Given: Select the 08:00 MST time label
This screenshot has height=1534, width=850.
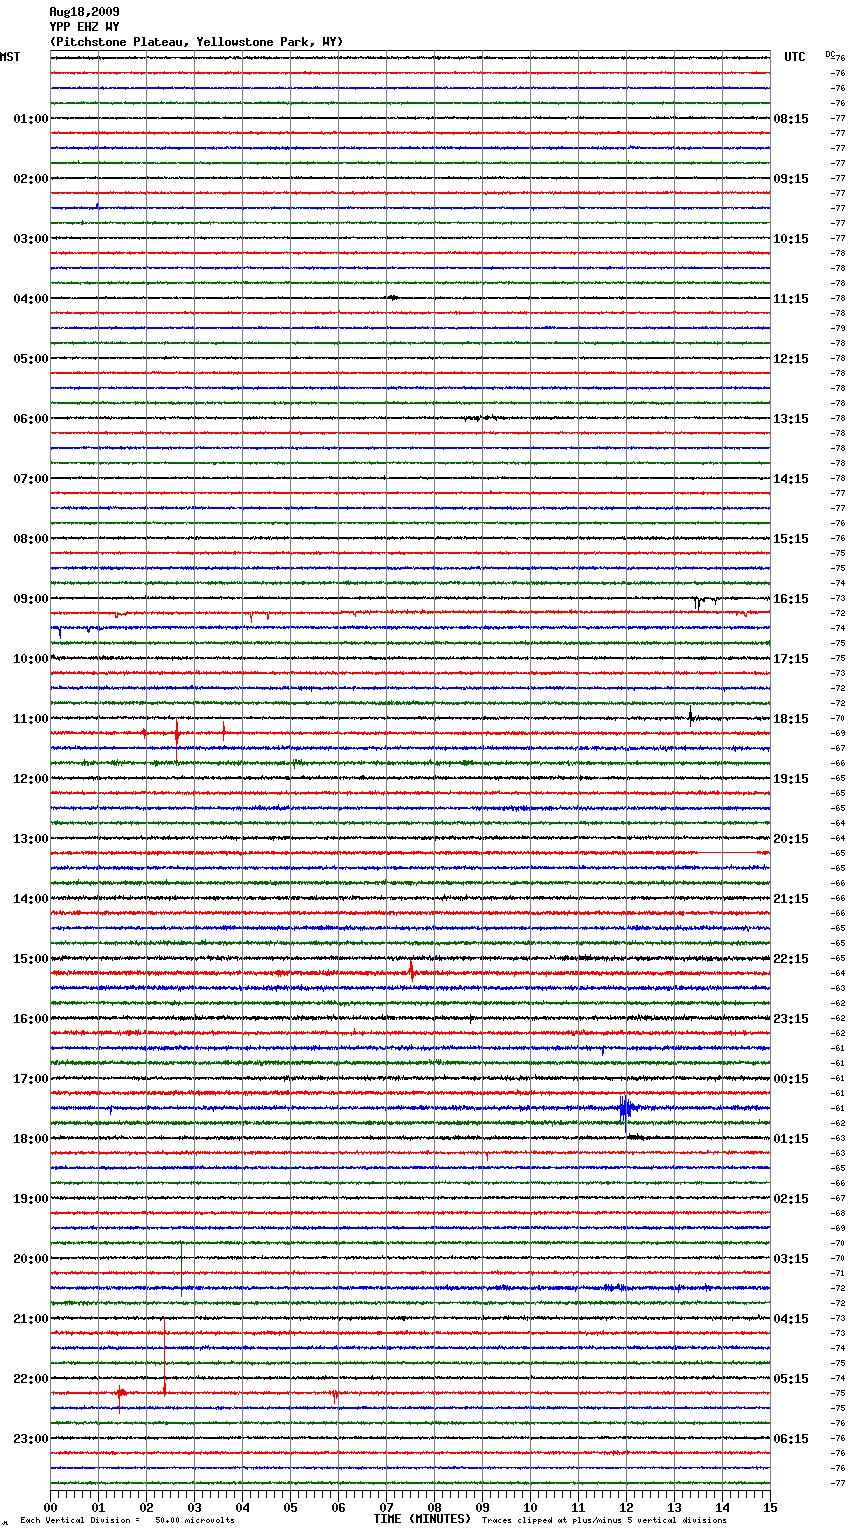Looking at the screenshot, I should (30, 539).
